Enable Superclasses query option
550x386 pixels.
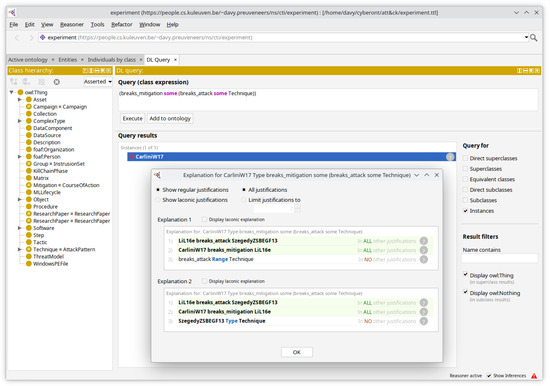click(465, 169)
